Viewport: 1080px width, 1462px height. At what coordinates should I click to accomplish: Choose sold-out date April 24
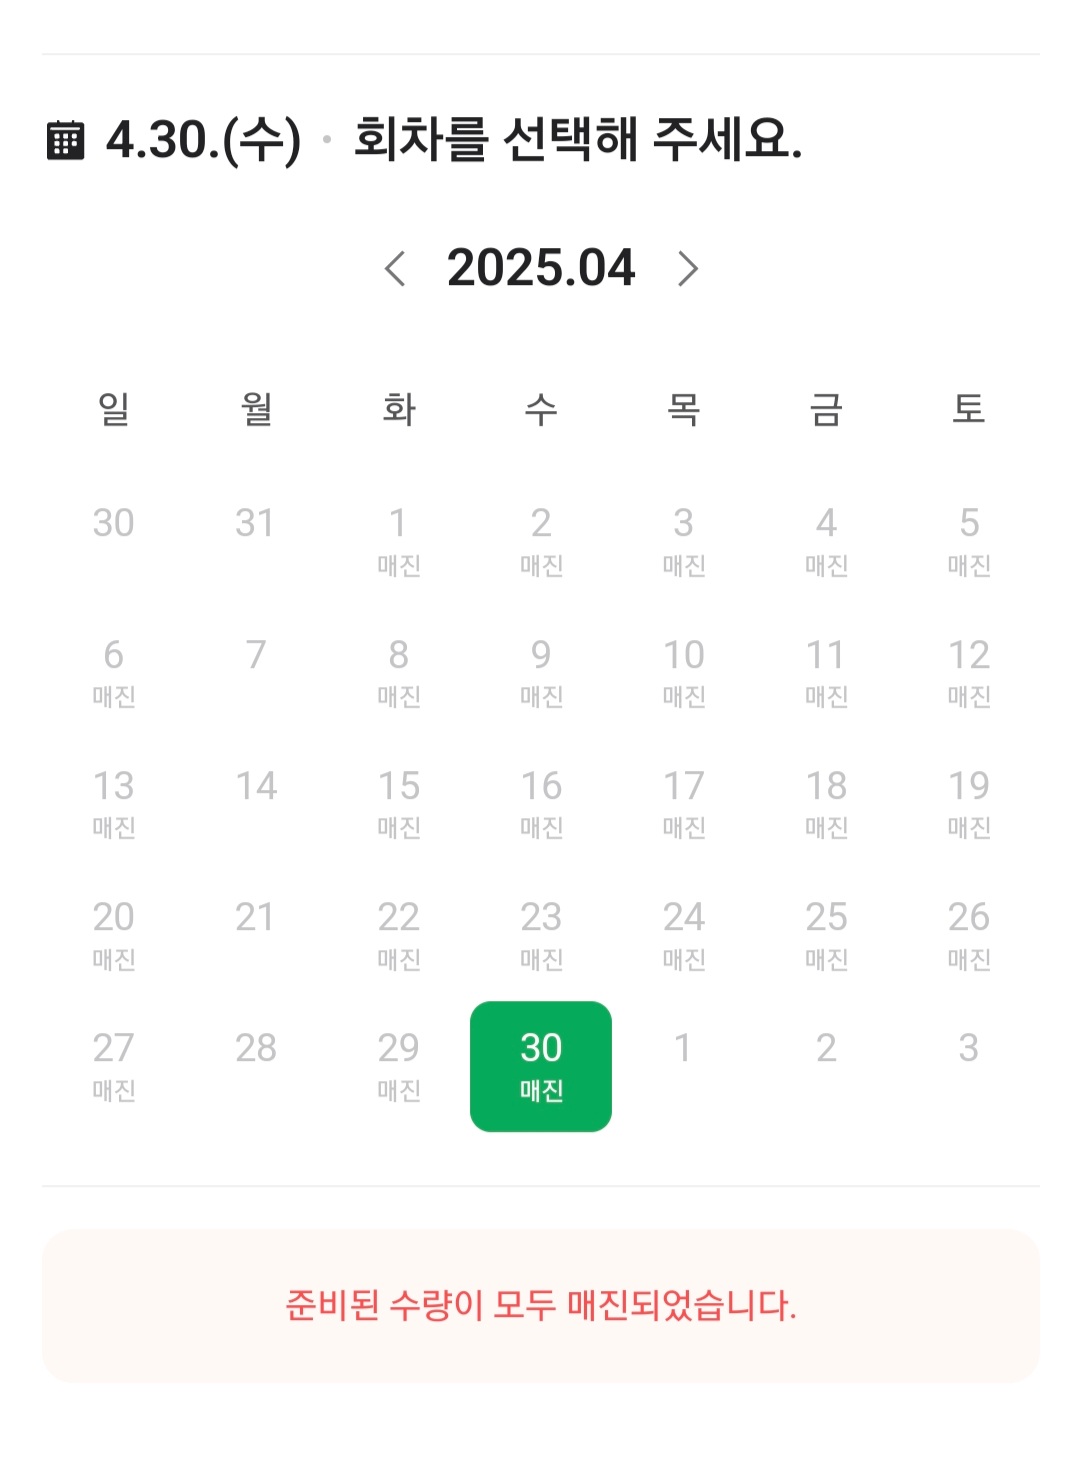(684, 935)
